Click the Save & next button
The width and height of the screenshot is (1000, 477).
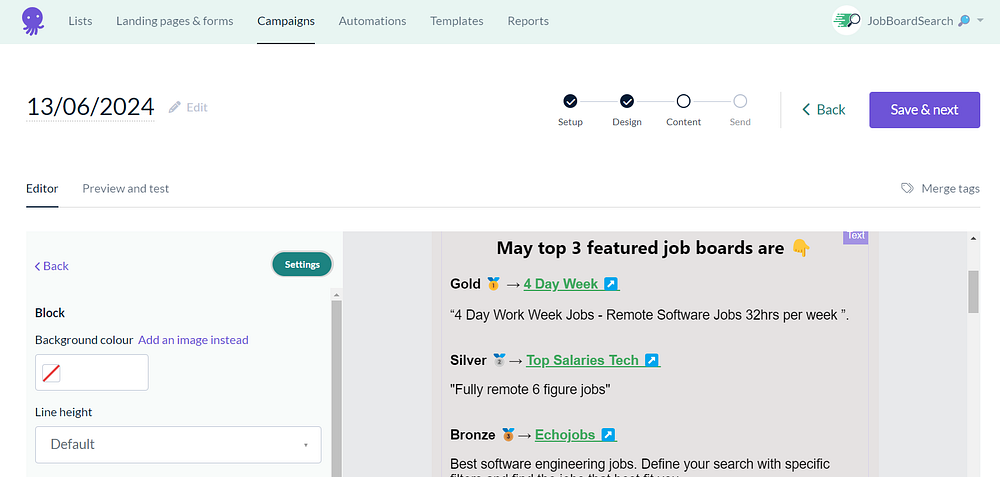924,109
